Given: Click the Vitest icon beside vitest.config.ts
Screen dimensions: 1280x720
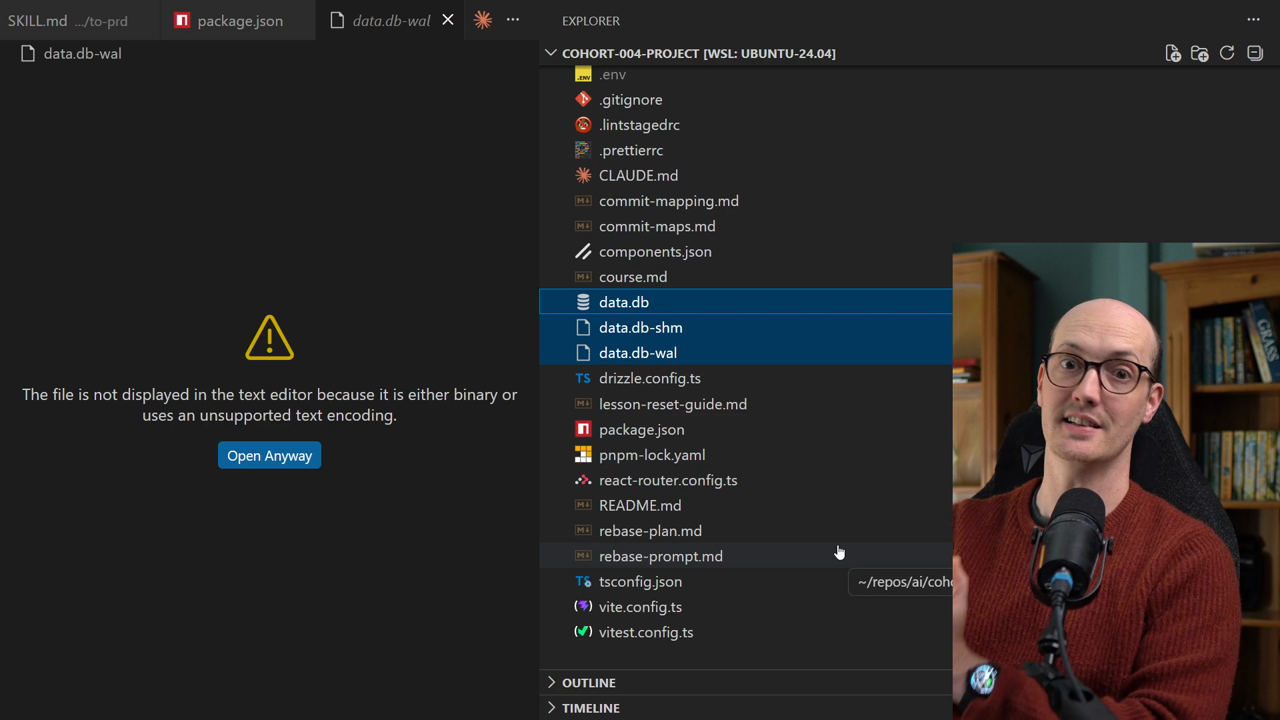Looking at the screenshot, I should coord(583,632).
